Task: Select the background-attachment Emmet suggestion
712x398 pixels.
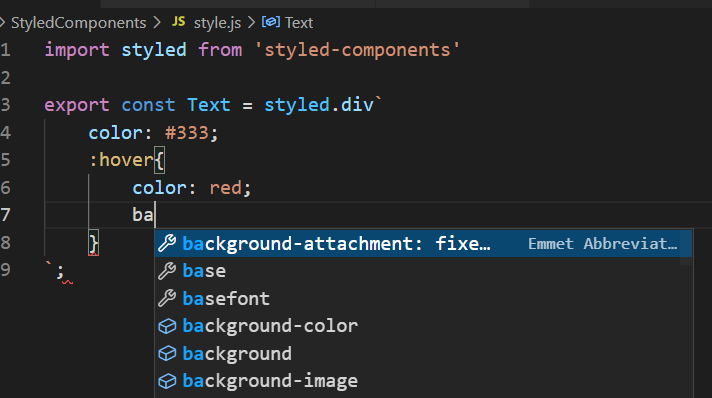Action: [x=423, y=244]
